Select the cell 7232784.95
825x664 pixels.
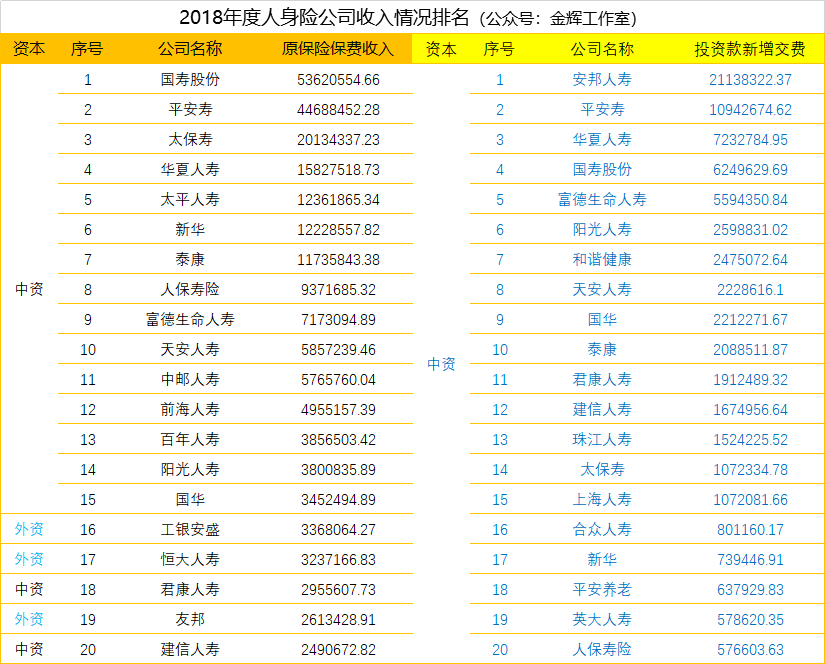(750, 139)
